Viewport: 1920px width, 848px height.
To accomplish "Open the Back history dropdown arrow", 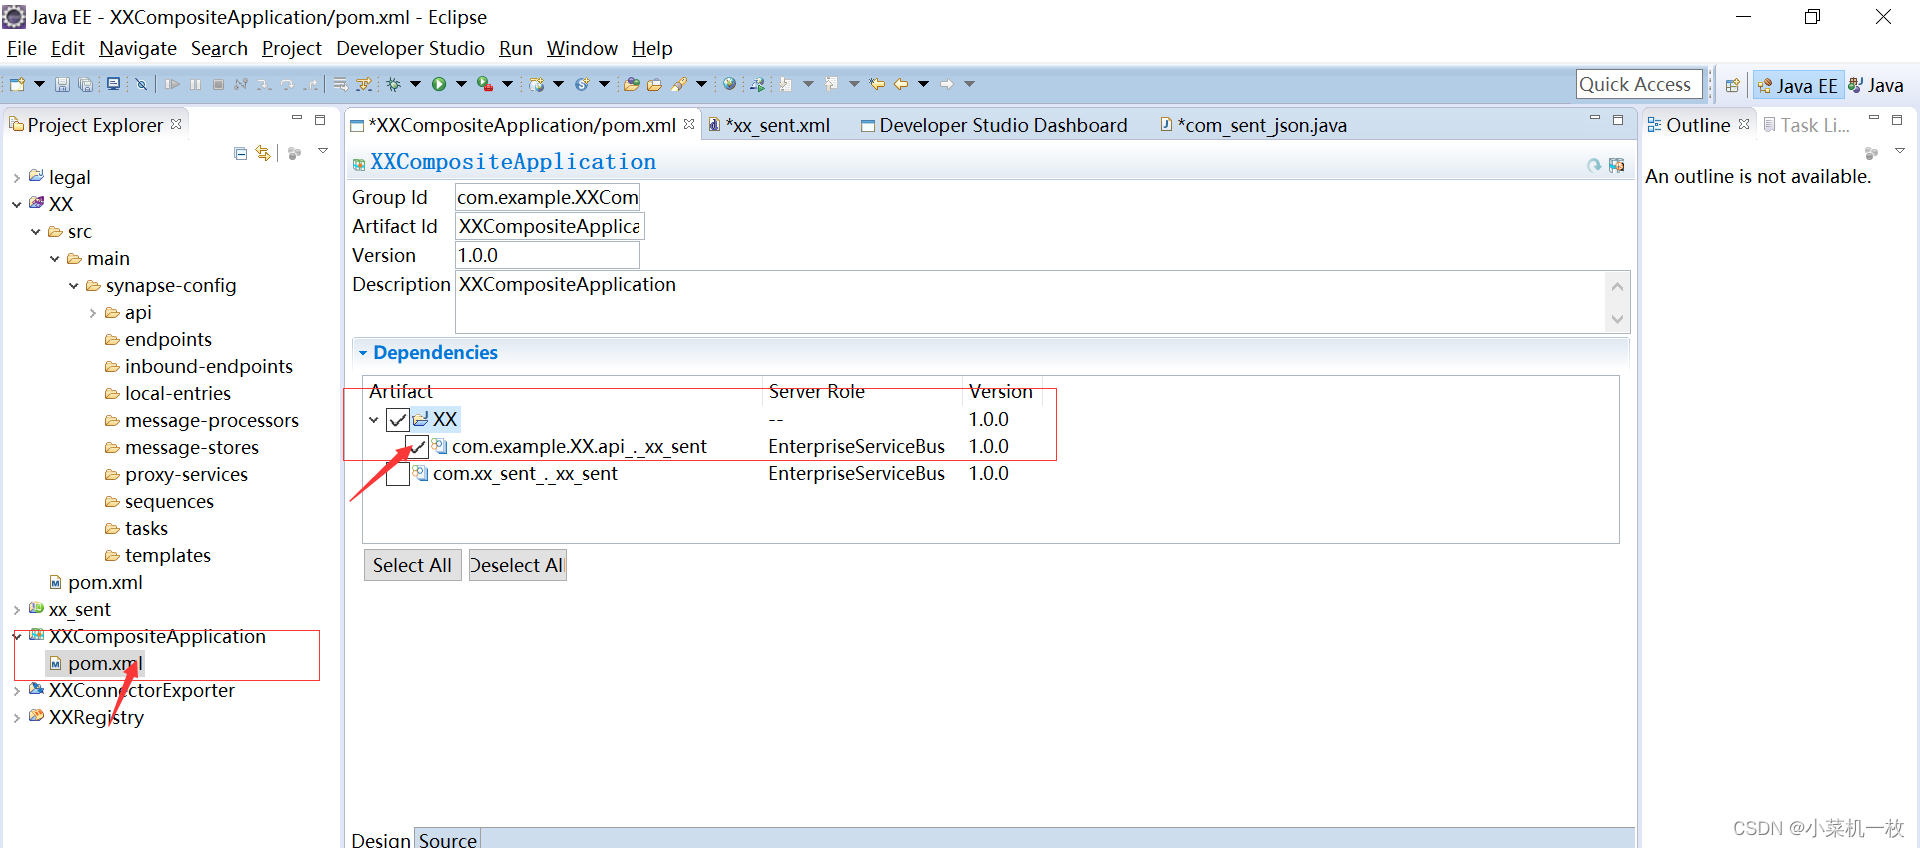I will pyautogui.click(x=923, y=84).
